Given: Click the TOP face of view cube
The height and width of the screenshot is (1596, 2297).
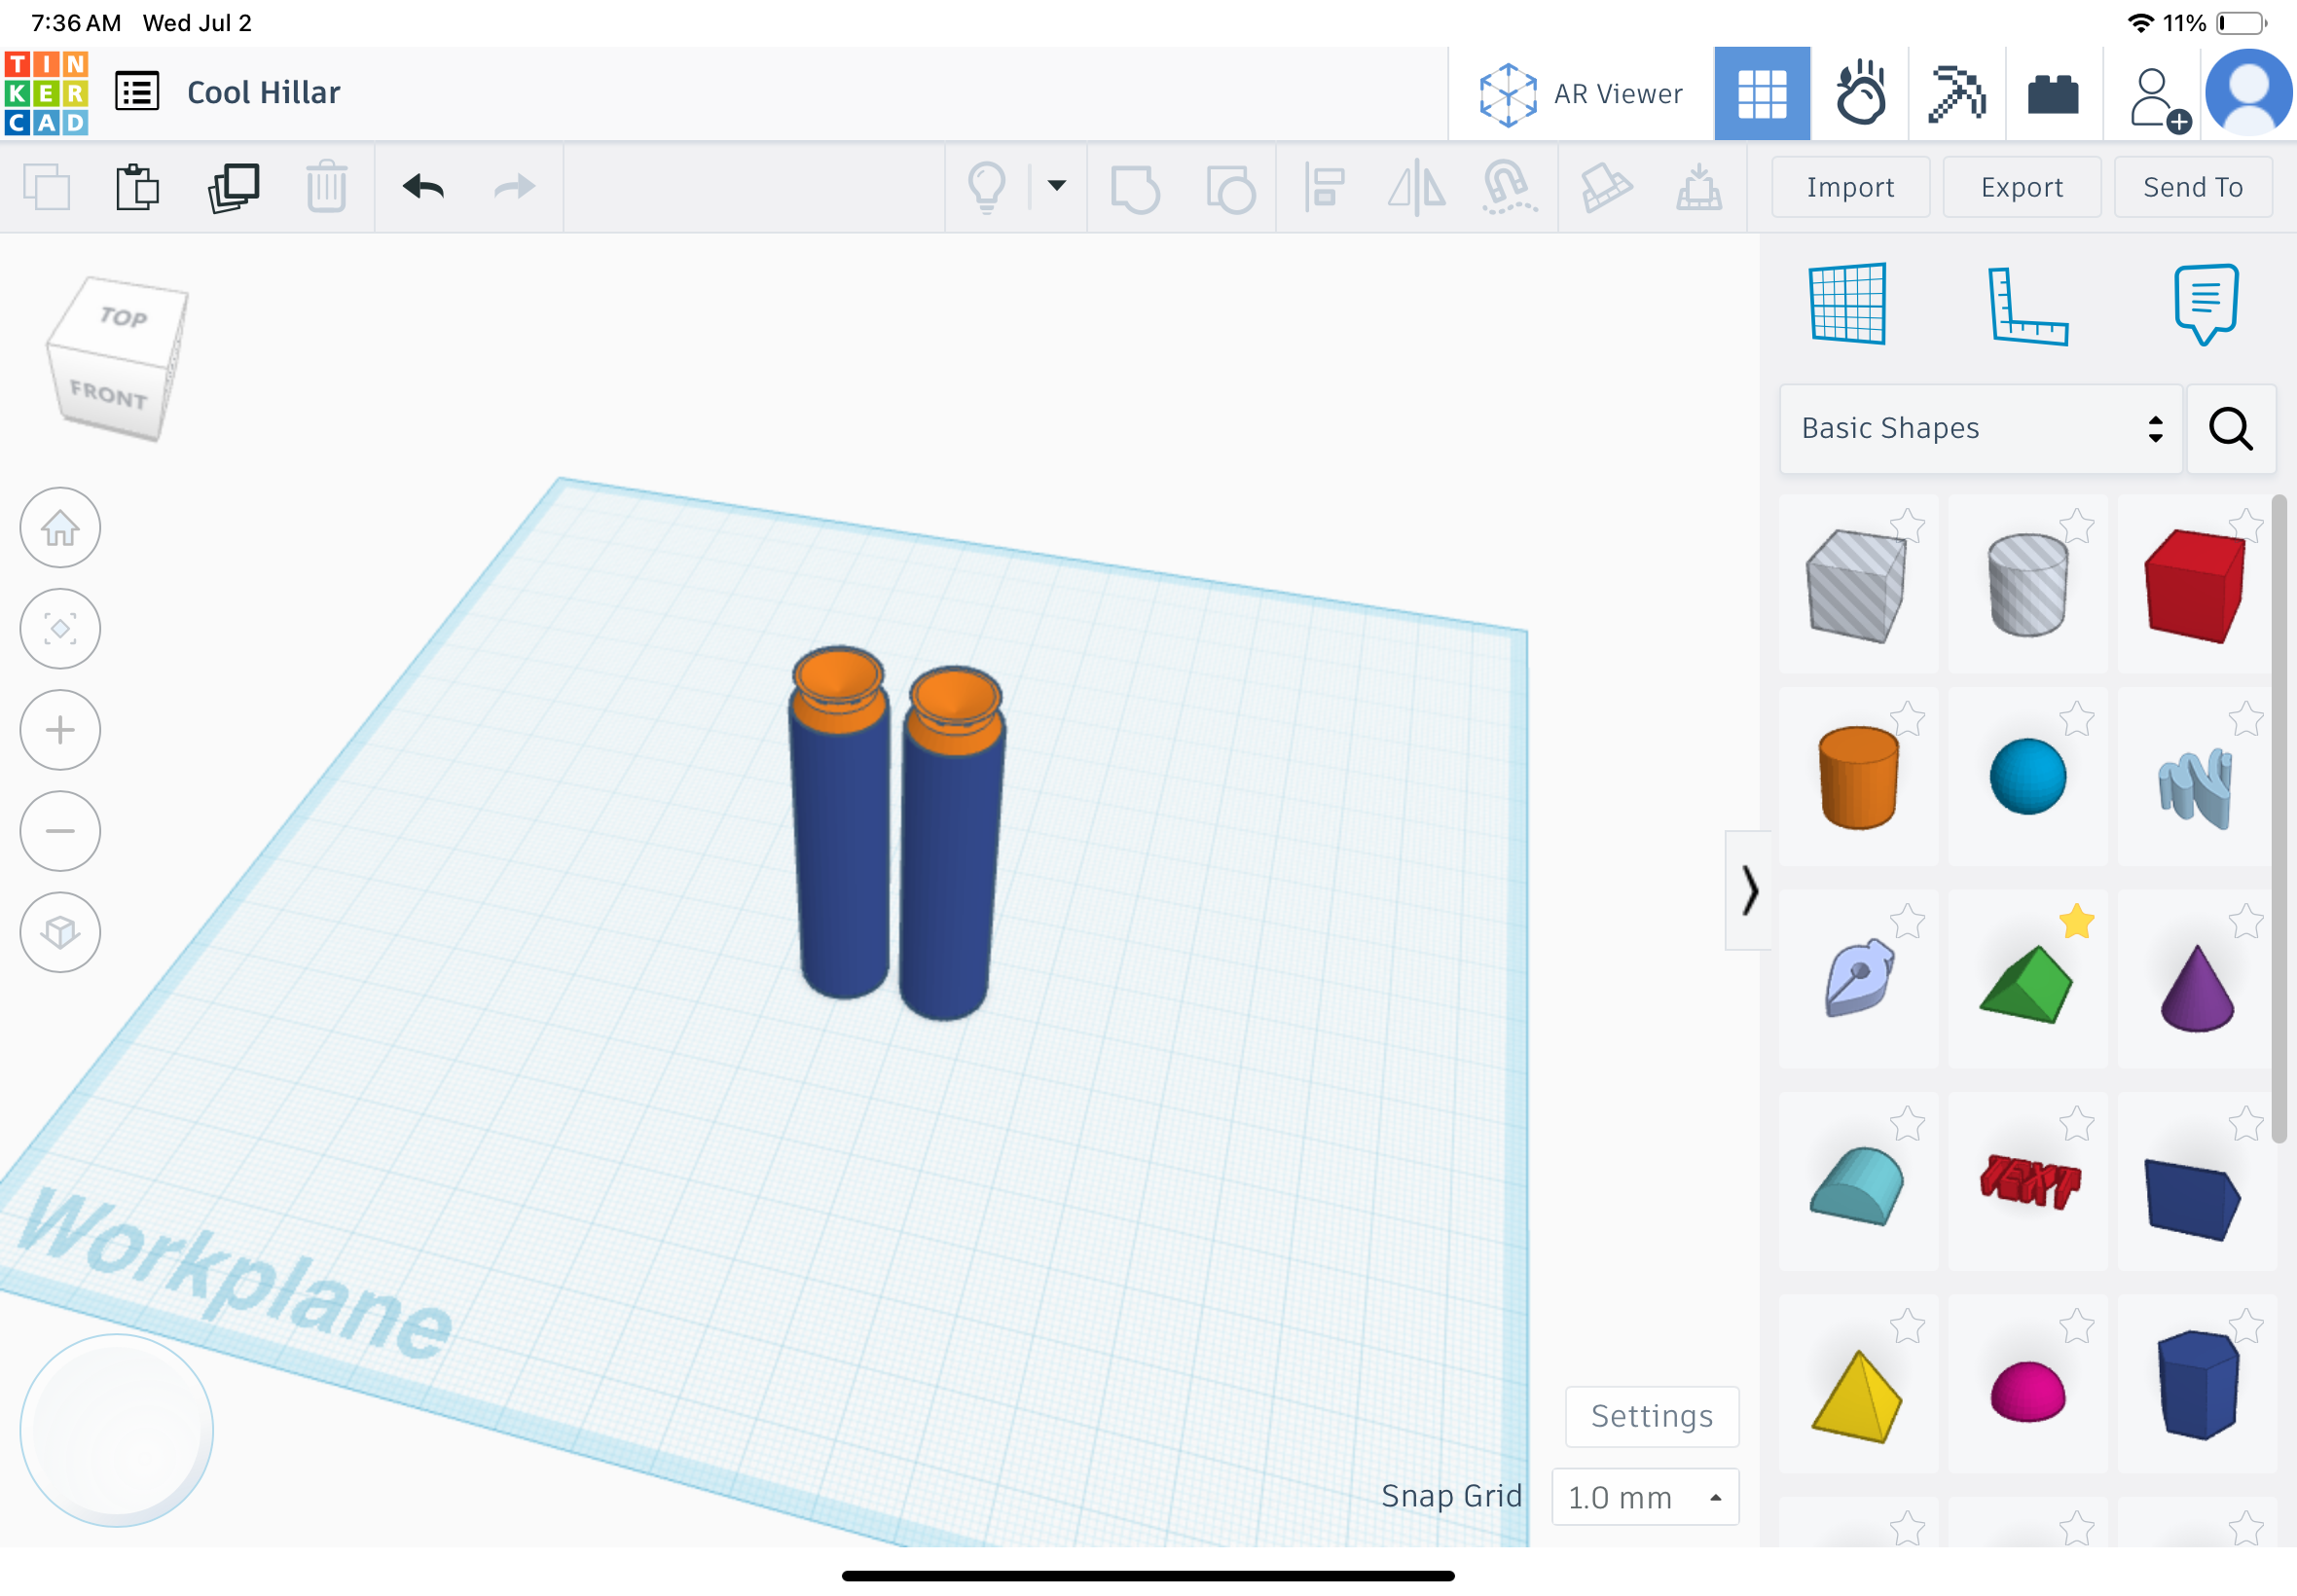Looking at the screenshot, I should coord(123,317).
